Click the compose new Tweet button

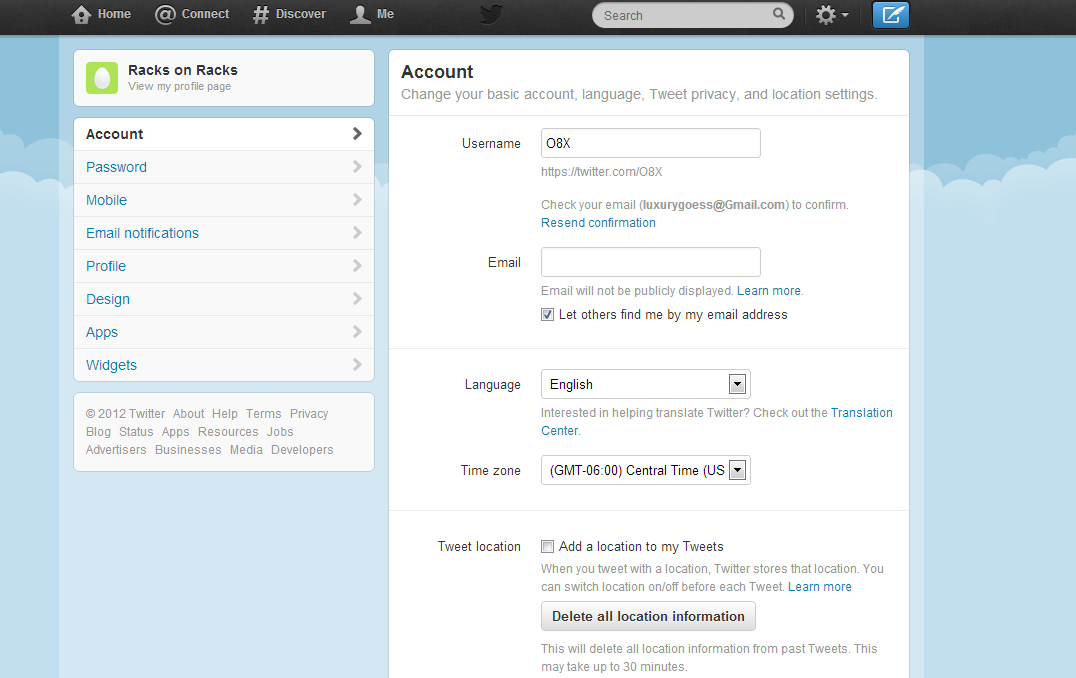tap(891, 14)
